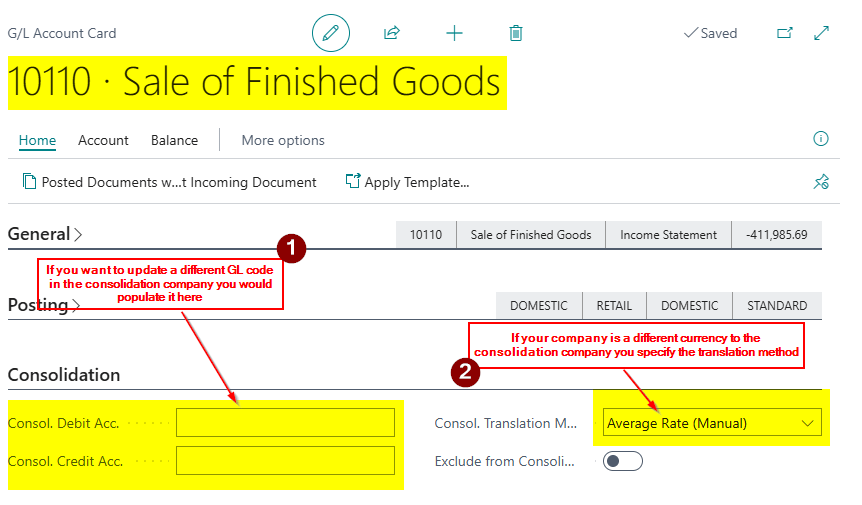The image size is (862, 505).
Task: Click the Apply Template button
Action: coord(407,182)
